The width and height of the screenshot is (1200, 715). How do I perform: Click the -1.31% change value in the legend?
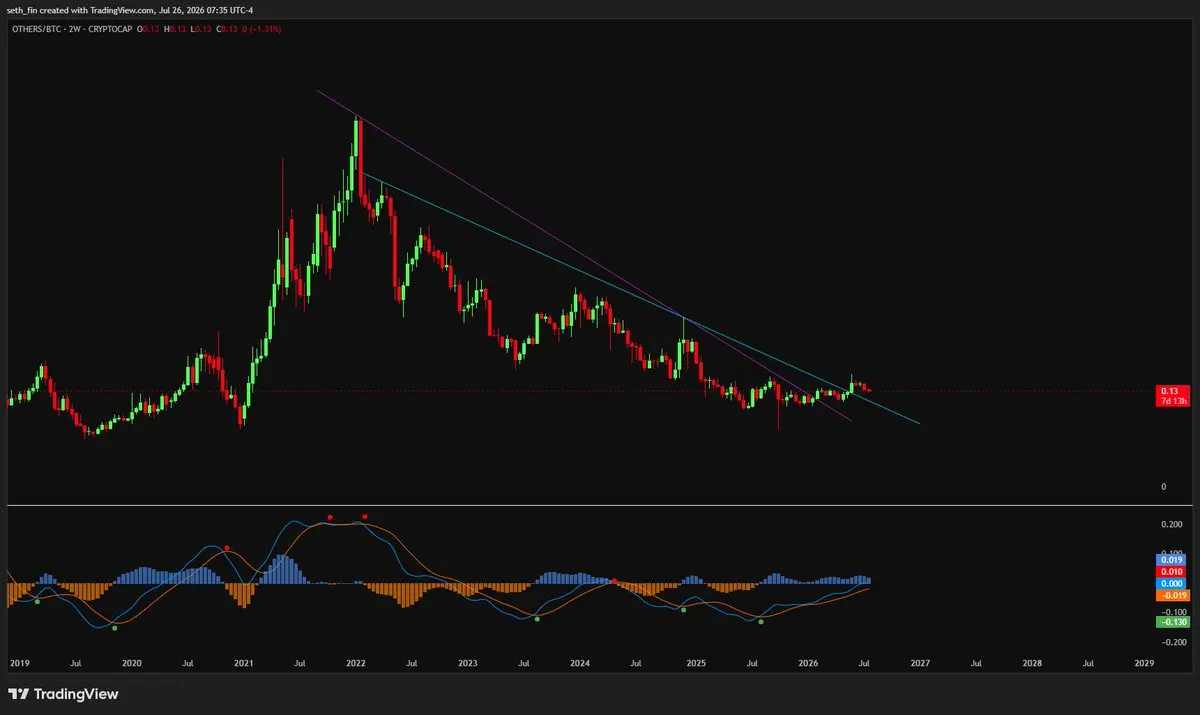[265, 29]
